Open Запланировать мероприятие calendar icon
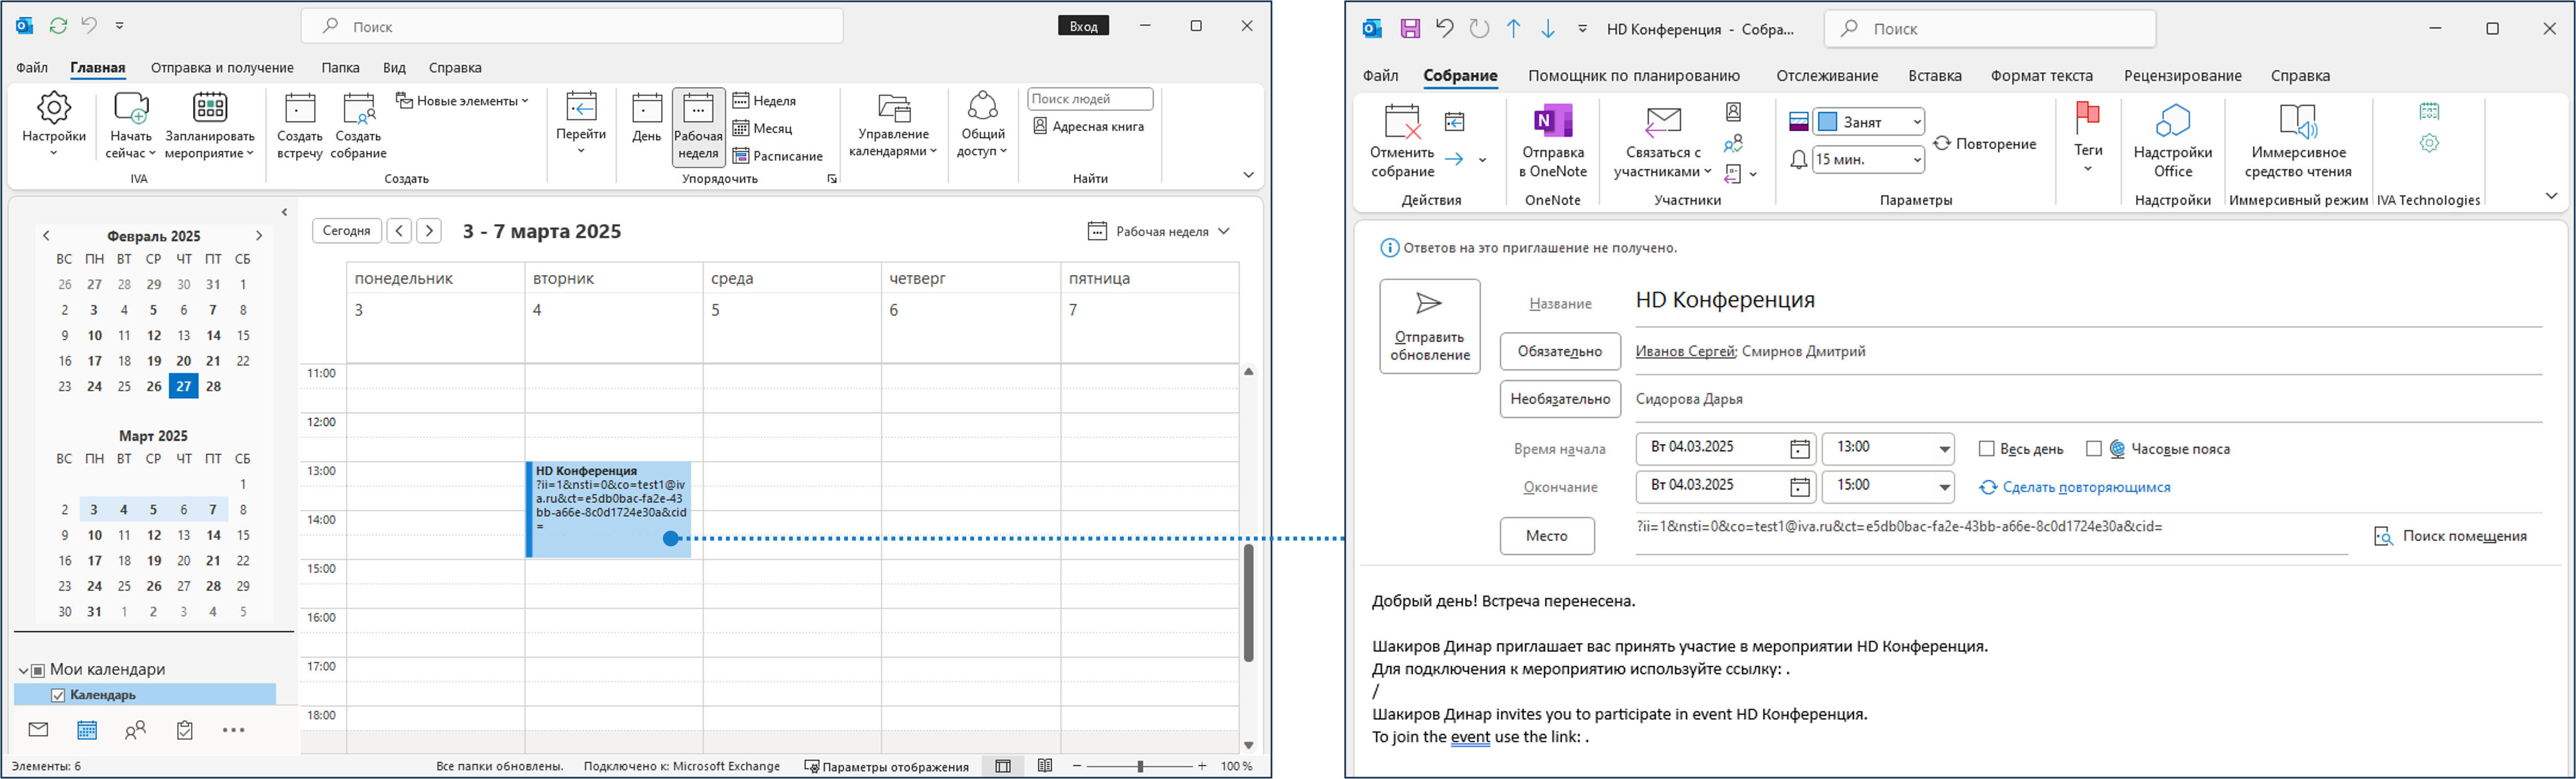The height and width of the screenshot is (779, 2576). point(210,108)
